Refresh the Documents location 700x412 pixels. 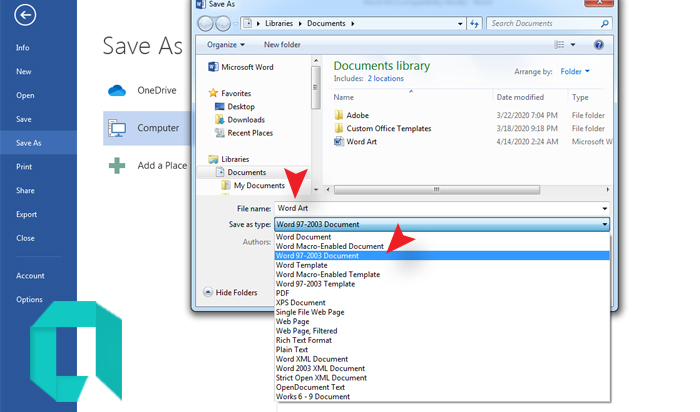474,23
